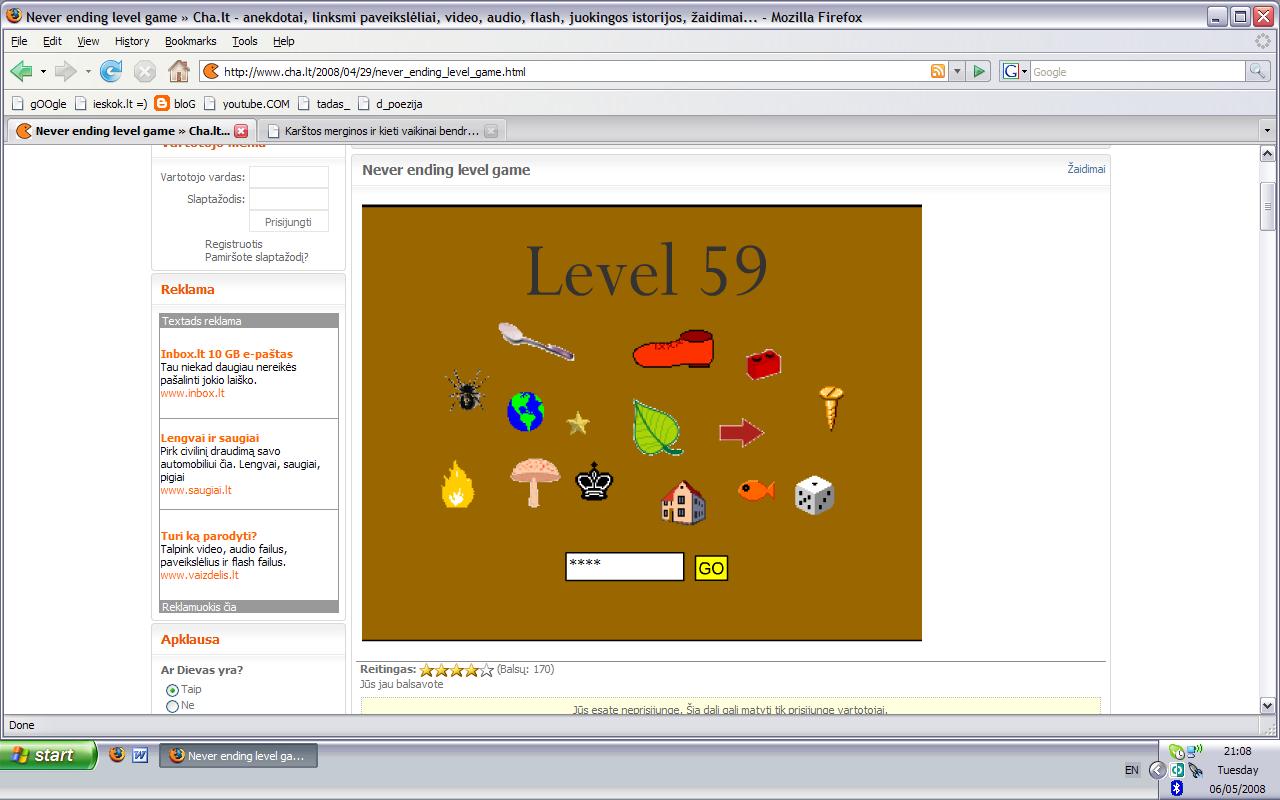
Task: Open the Pamiršote slaptažodį? link
Action: tap(256, 257)
